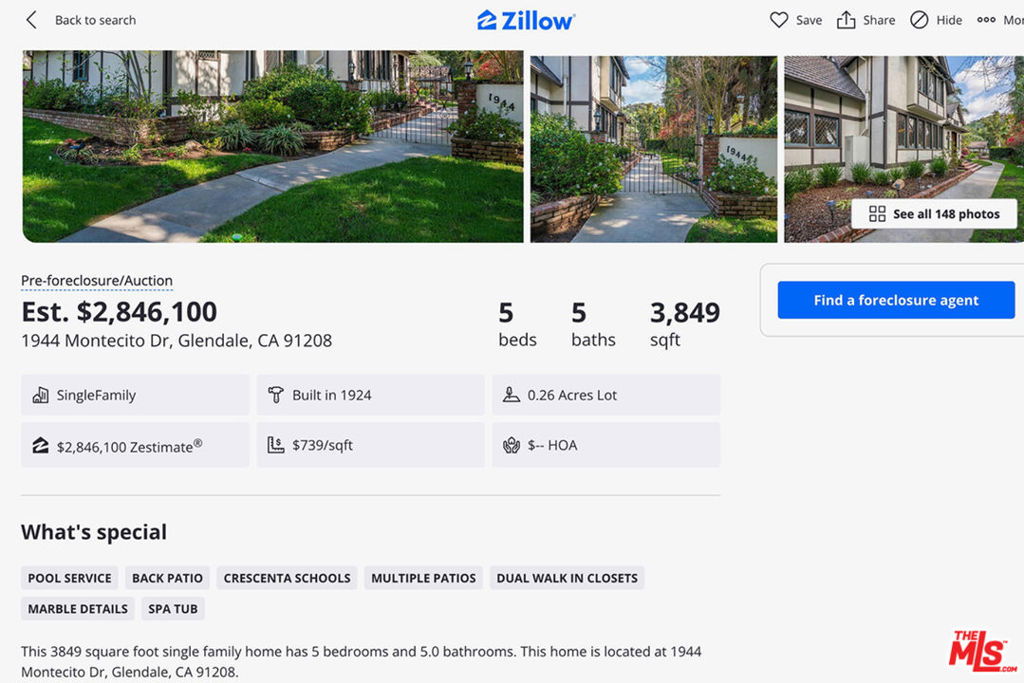Viewport: 1024px width, 683px height.
Task: Select the POOL SERVICE tag
Action: coord(69,578)
